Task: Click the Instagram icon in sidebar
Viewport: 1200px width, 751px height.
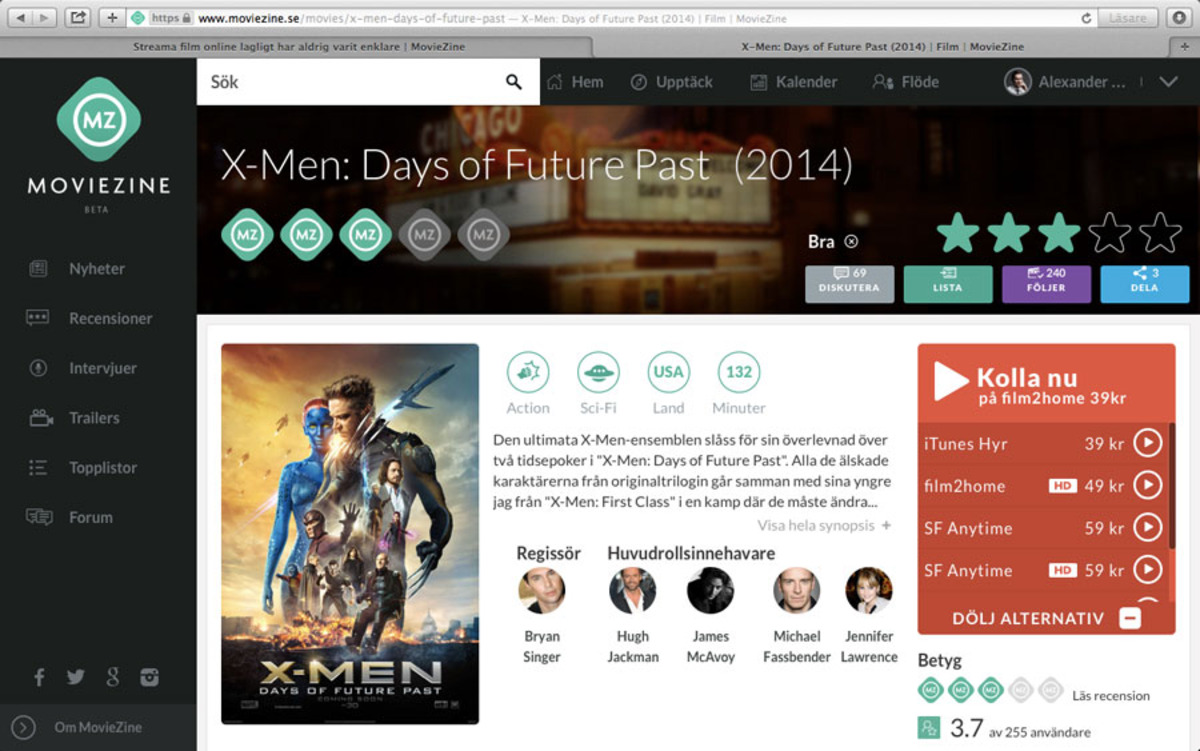Action: [x=149, y=677]
